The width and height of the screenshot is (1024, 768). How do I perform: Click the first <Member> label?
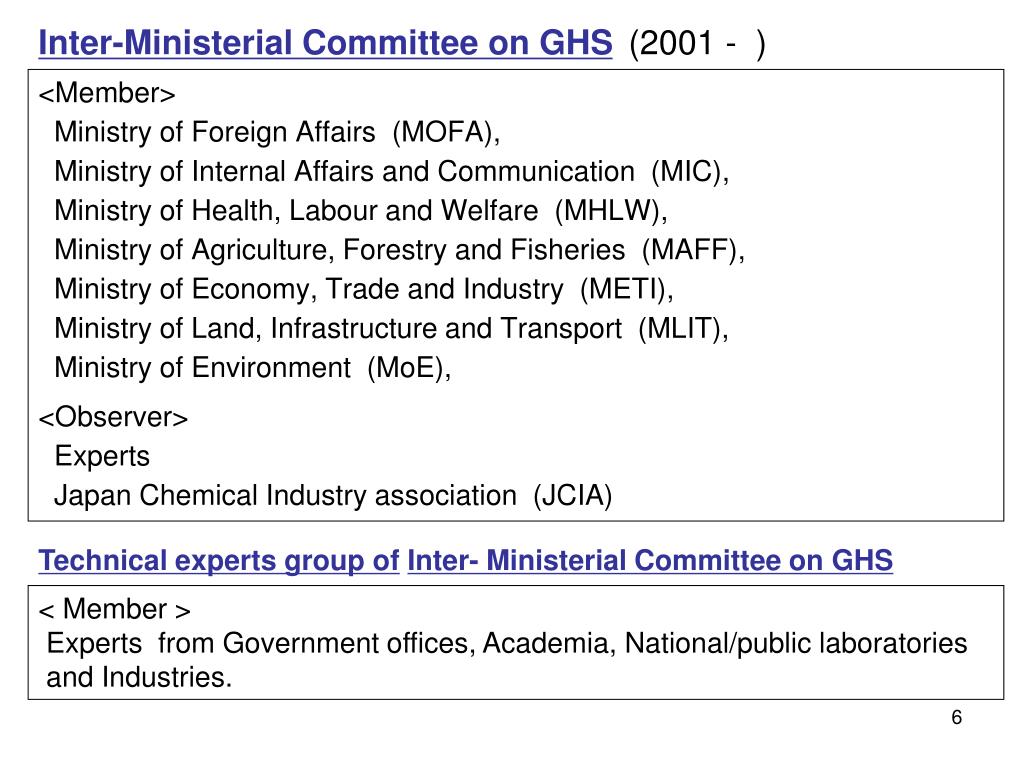[107, 93]
